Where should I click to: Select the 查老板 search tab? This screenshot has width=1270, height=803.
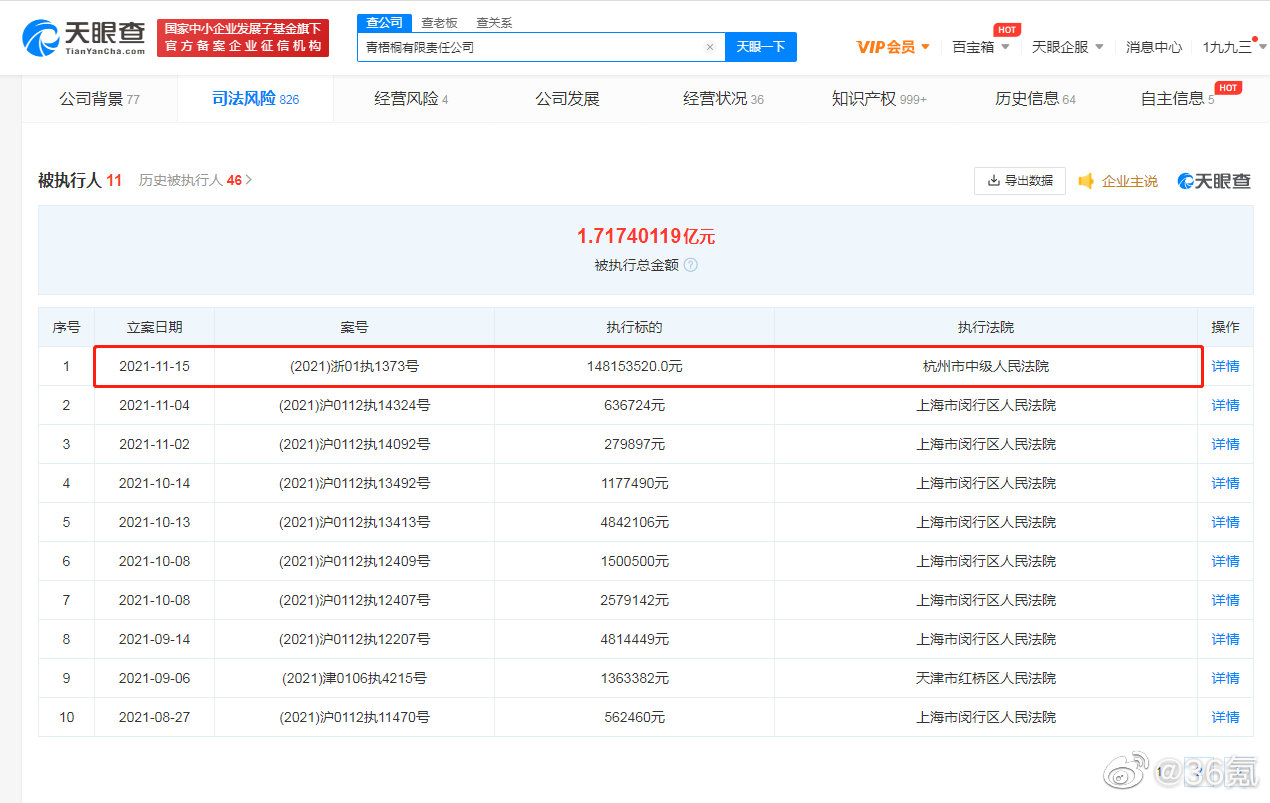tap(440, 21)
